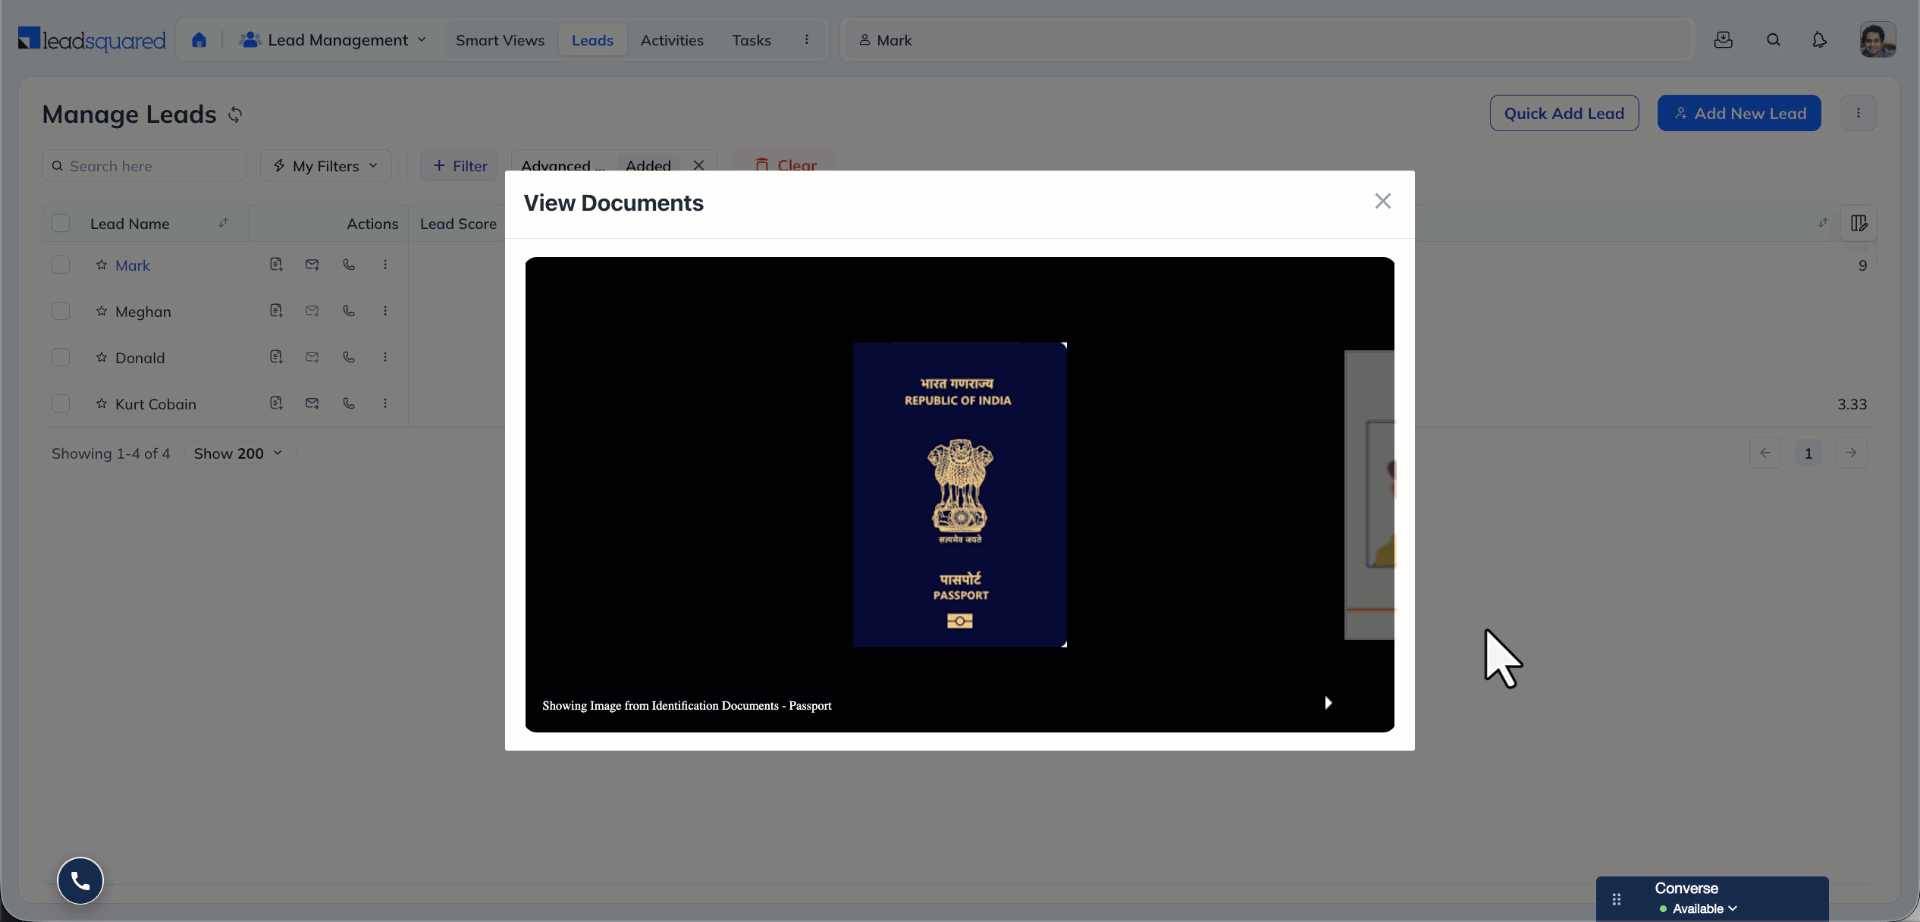Screen dimensions: 1920x922
Task: Select page 1 in pagination
Action: [x=1808, y=453]
